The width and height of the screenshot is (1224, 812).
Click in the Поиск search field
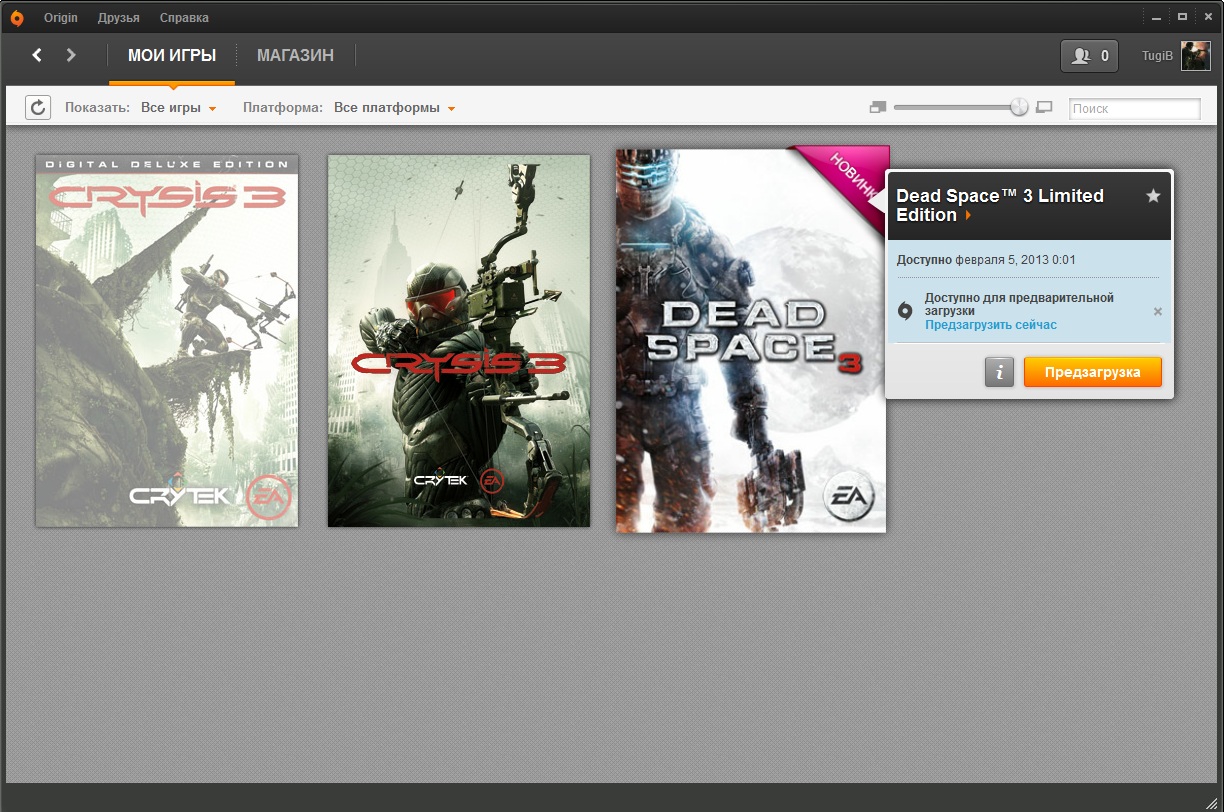coord(1135,108)
